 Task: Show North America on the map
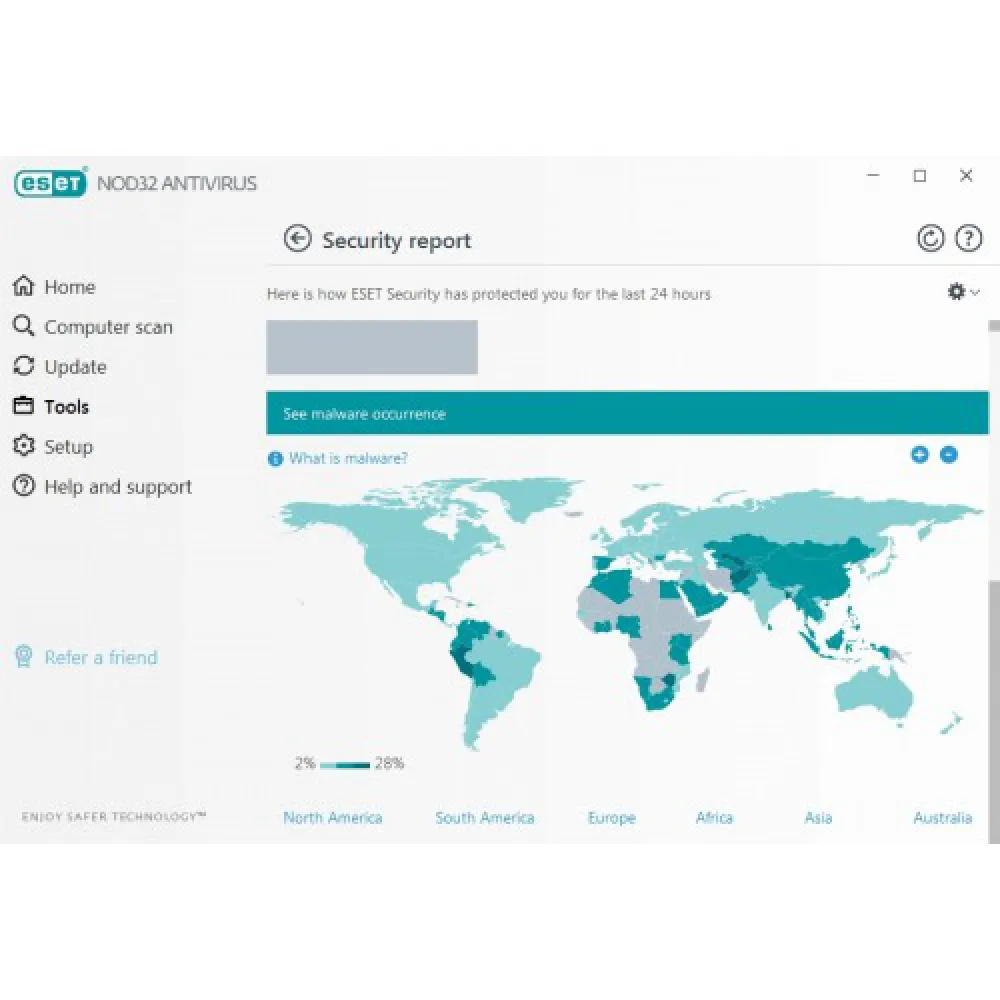tap(333, 818)
